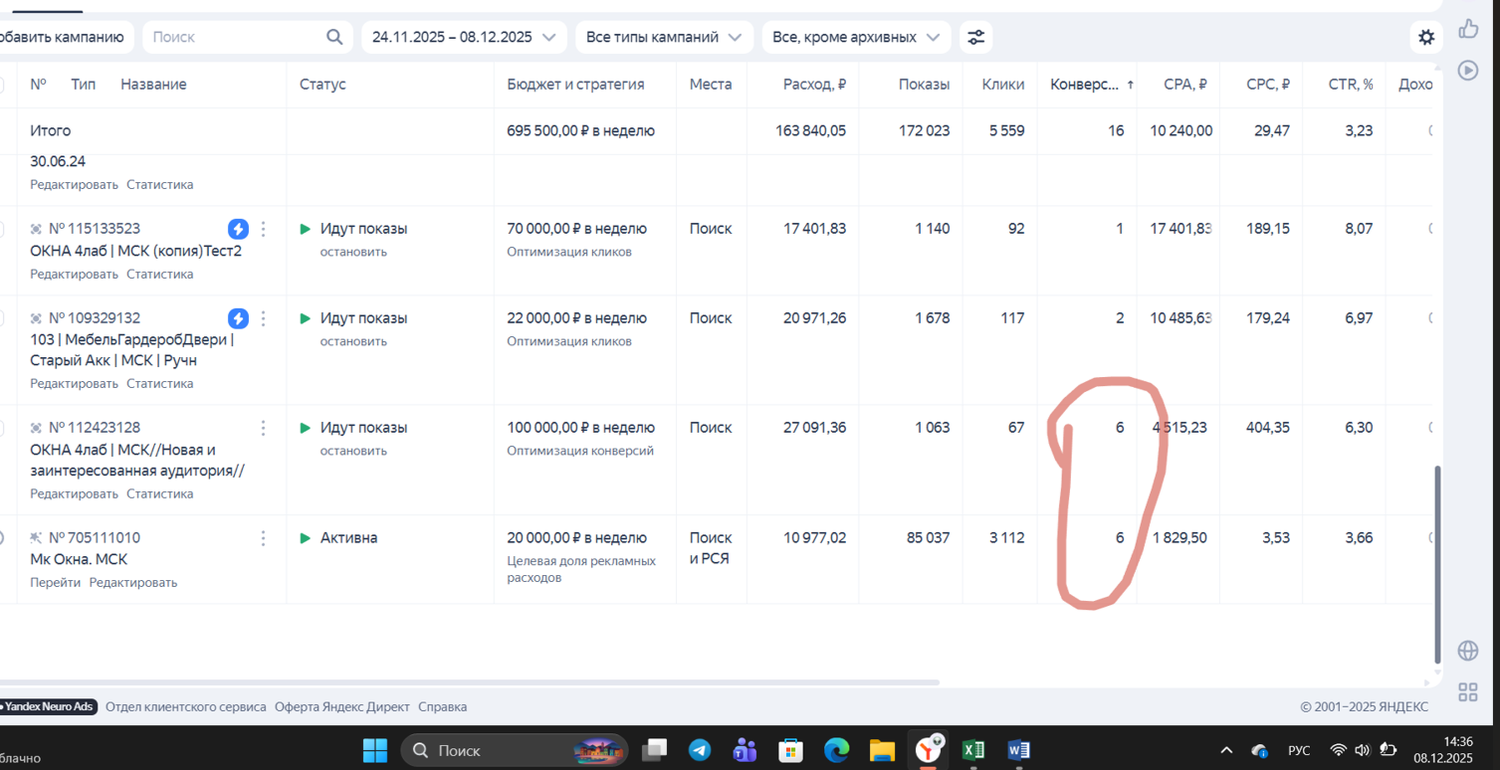Click Редактировать under Мк Окна. МСК
1500x770 pixels.
(x=133, y=583)
